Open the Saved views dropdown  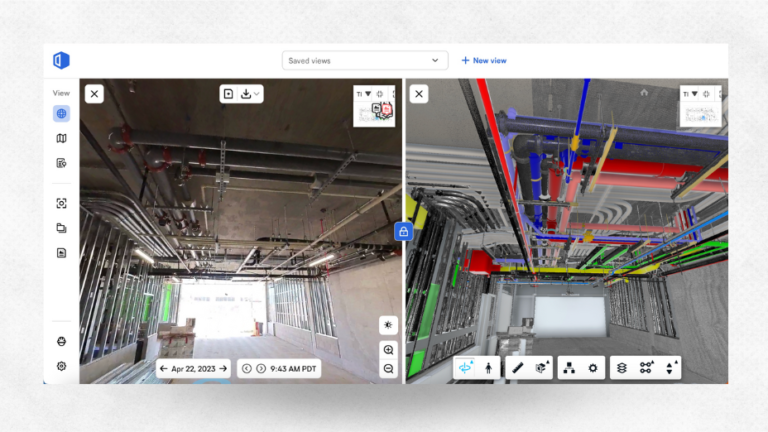[x=365, y=61]
